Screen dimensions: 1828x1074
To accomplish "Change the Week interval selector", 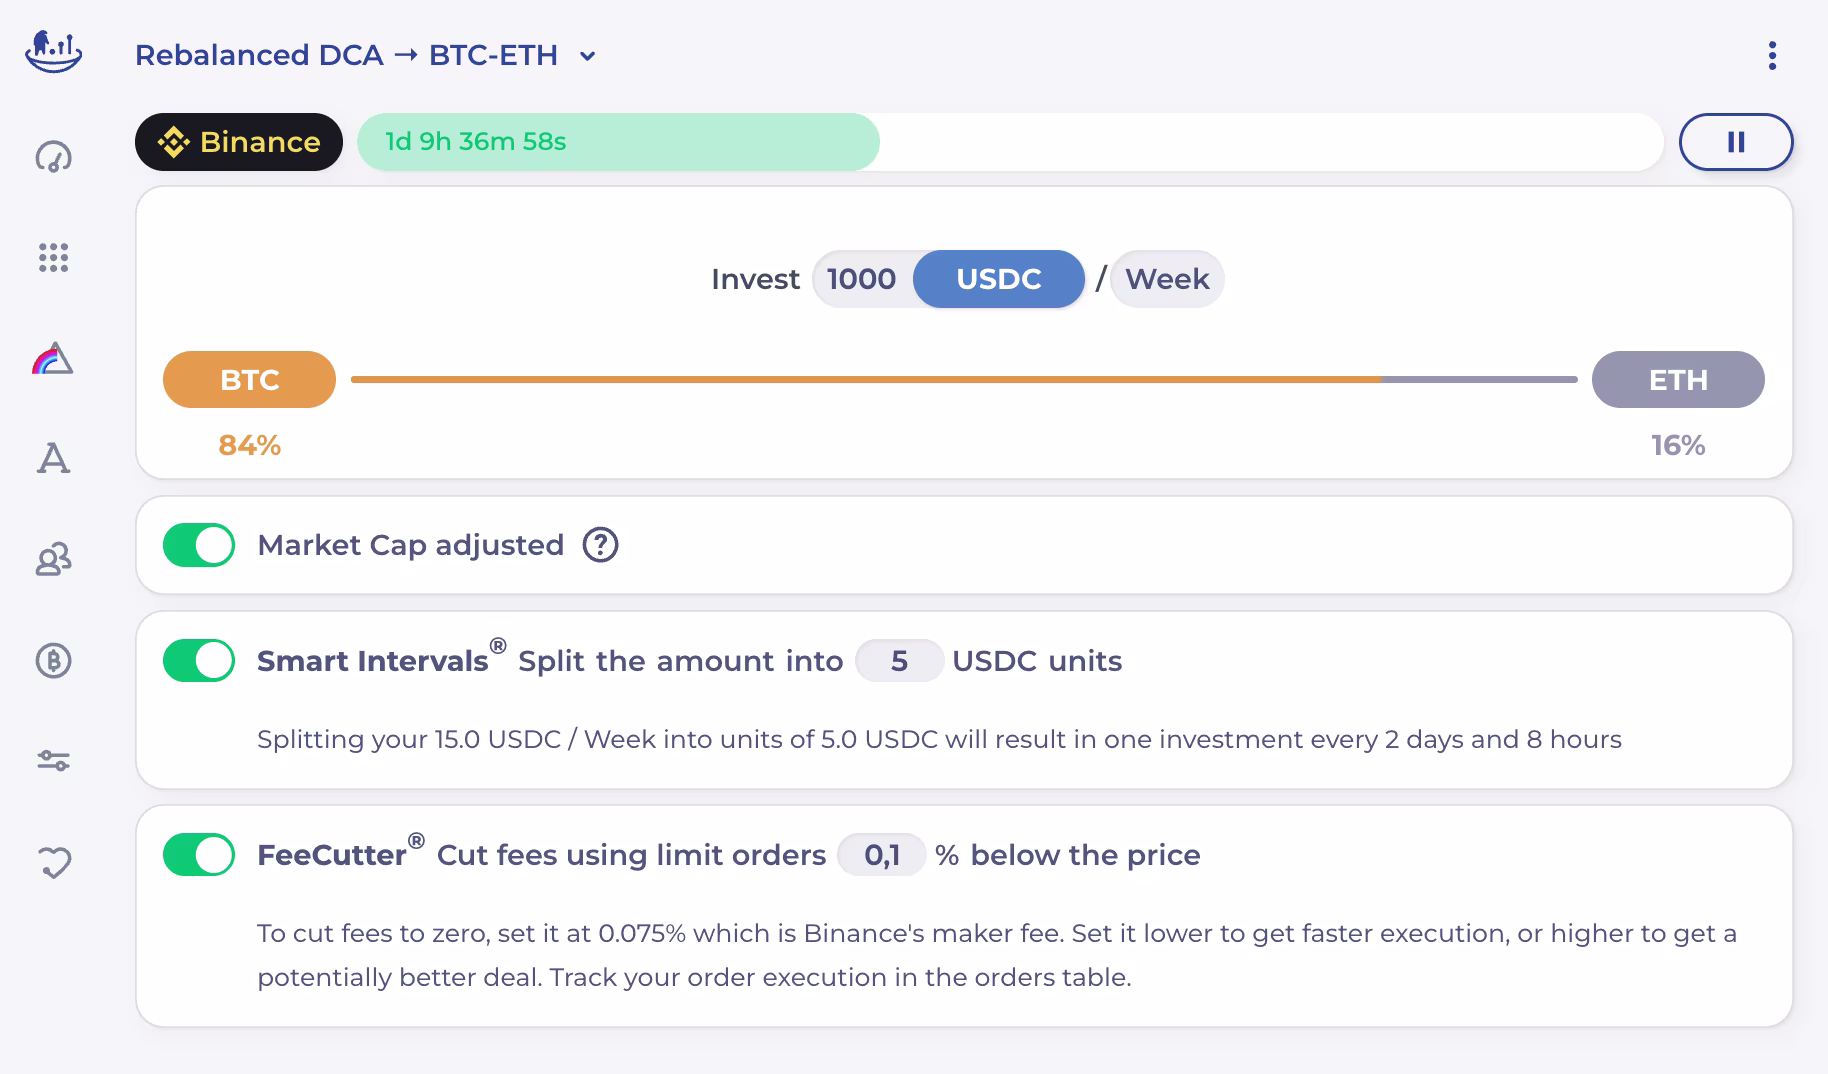I will coord(1167,279).
